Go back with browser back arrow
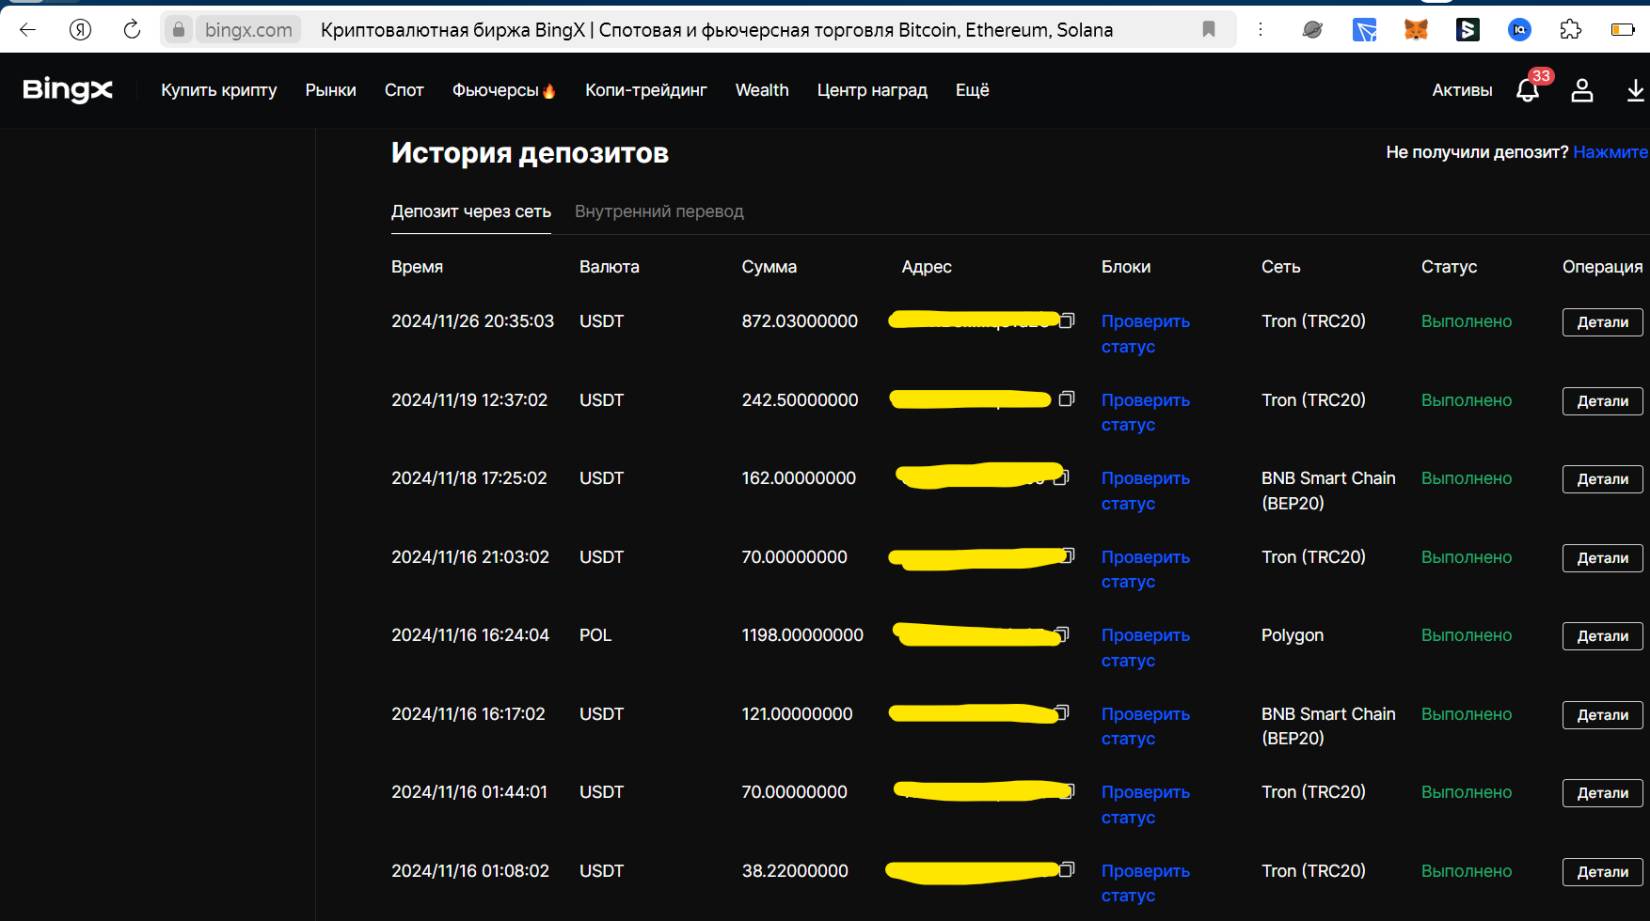This screenshot has height=921, width=1650. point(28,30)
